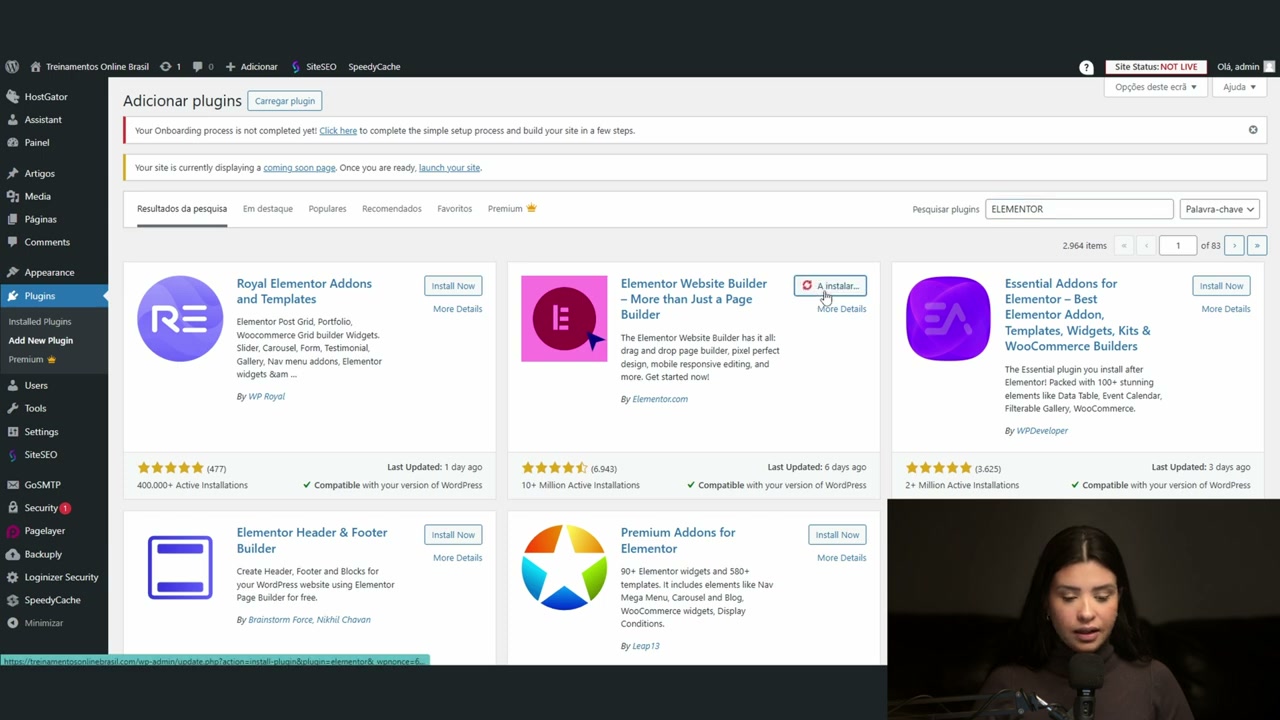Click the launch your site link
Screen dimensions: 1280x720
click(x=449, y=168)
